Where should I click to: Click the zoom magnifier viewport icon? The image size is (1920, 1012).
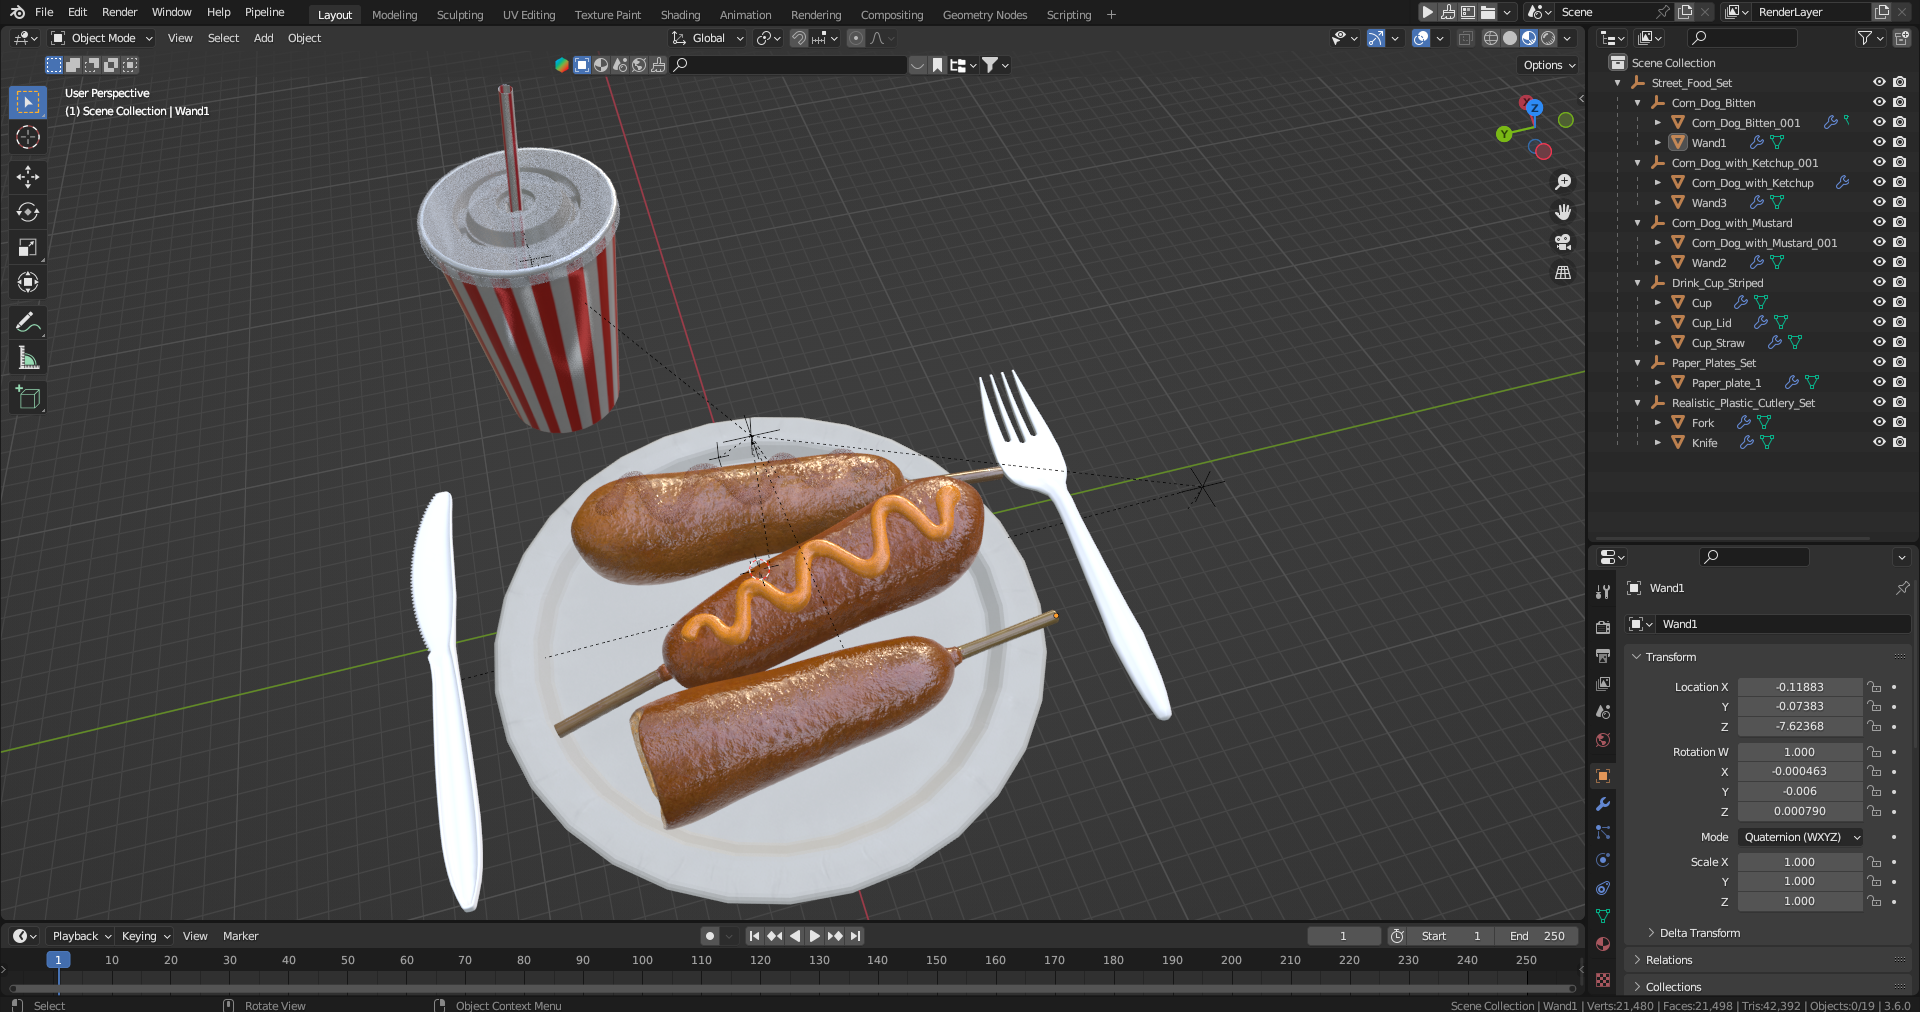[1563, 182]
